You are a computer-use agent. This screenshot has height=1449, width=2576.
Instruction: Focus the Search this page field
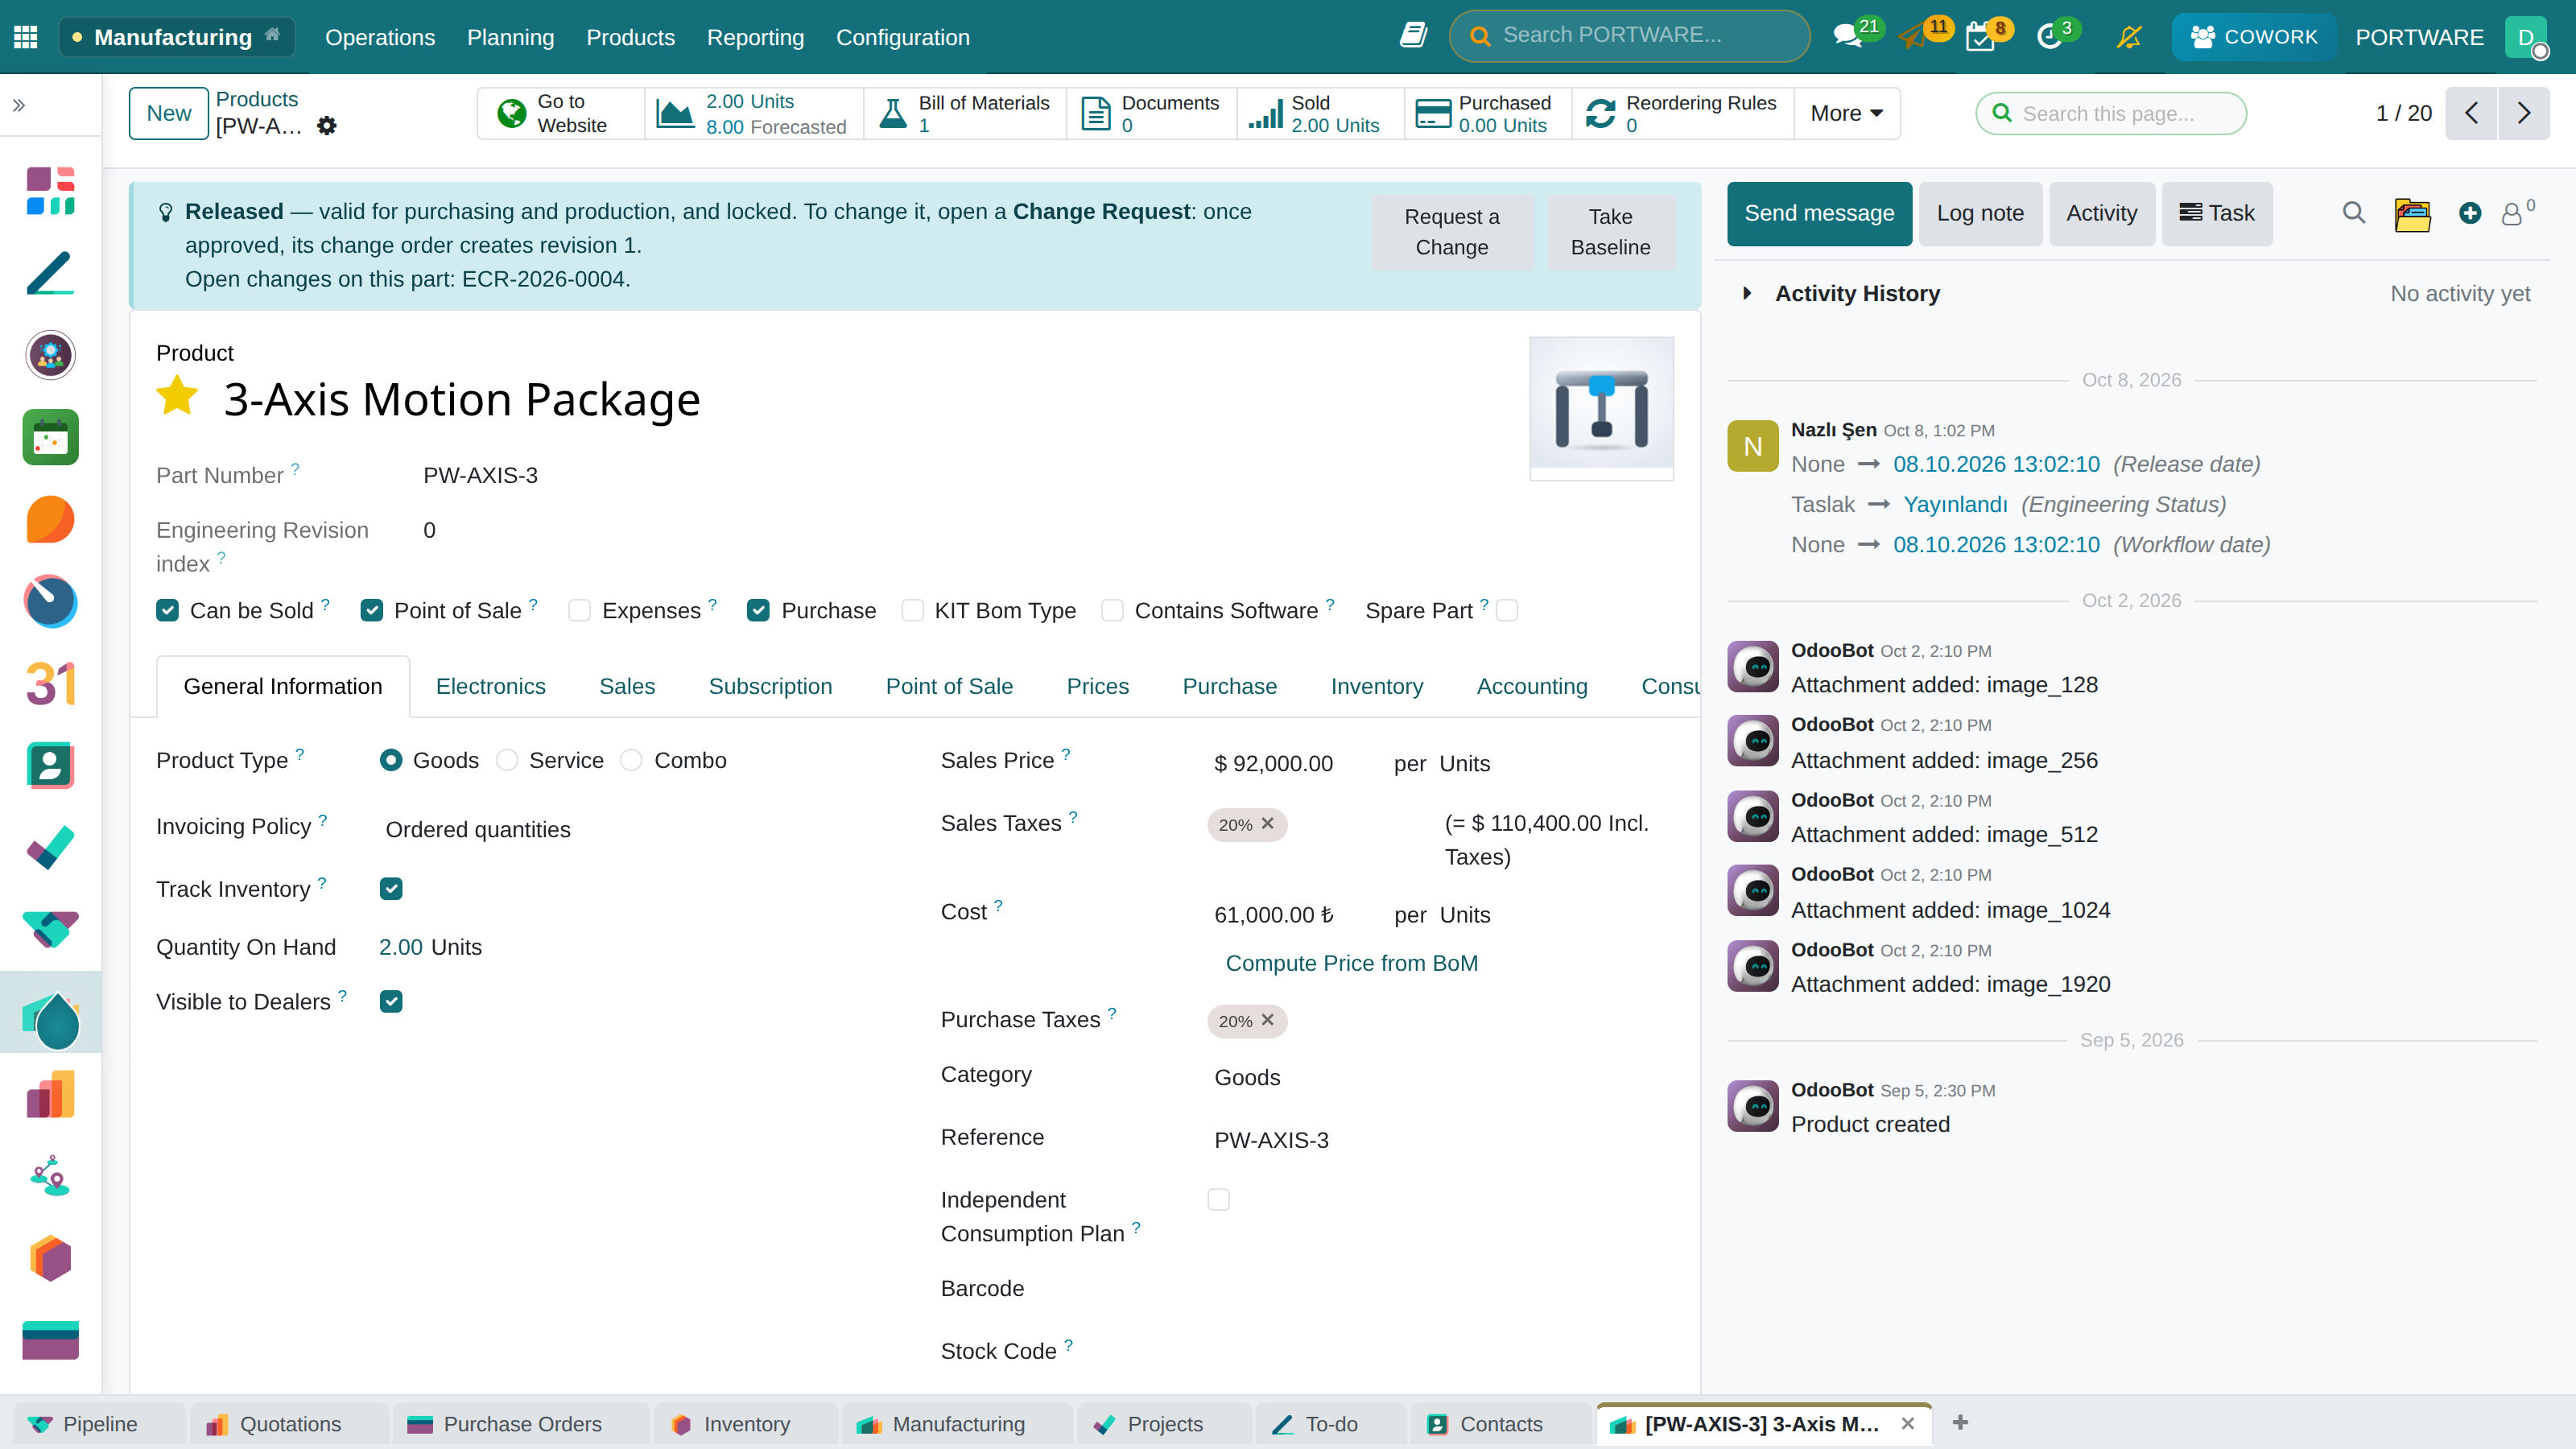coord(2111,113)
